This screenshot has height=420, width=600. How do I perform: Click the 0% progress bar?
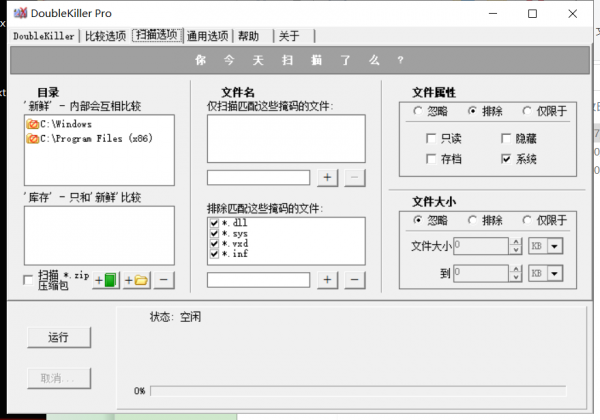358,391
